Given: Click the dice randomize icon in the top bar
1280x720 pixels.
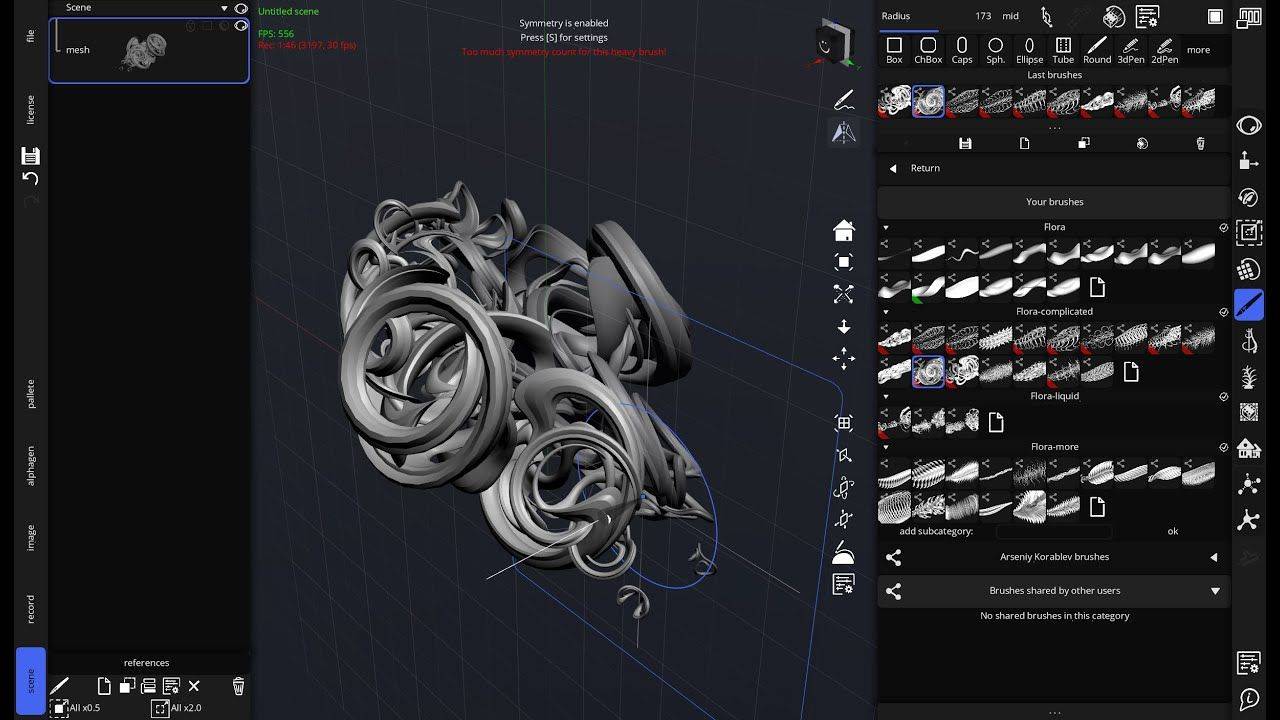Looking at the screenshot, I should point(1114,16).
